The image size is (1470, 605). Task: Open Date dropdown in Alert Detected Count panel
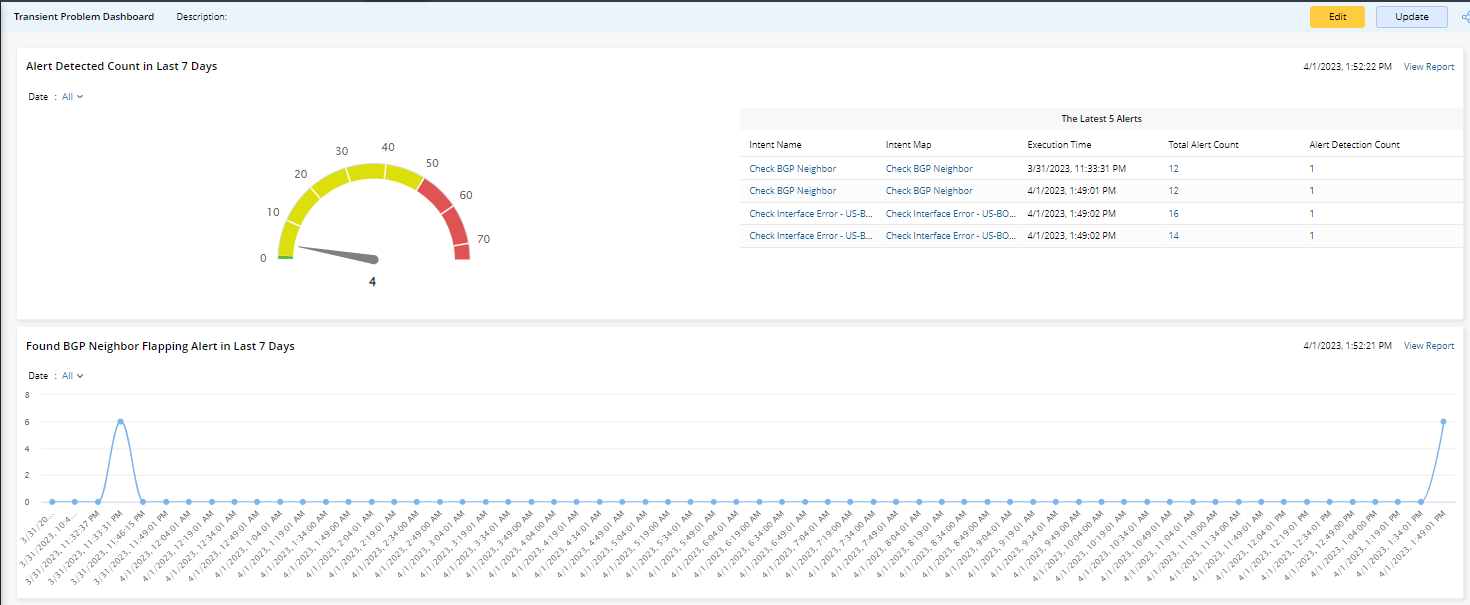click(72, 97)
